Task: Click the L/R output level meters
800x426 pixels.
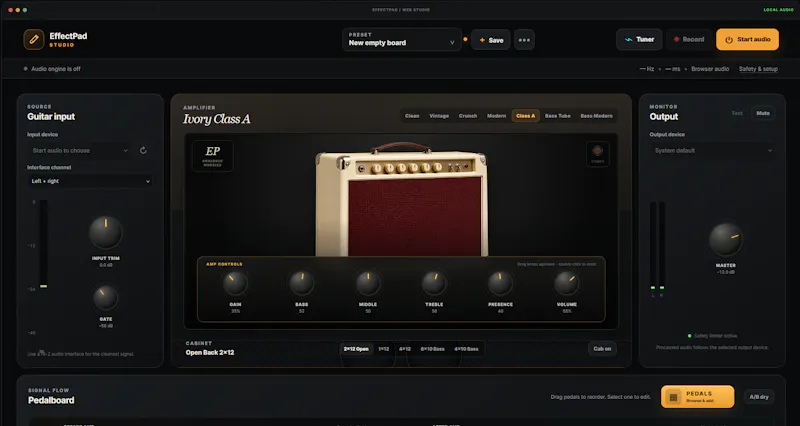Action: 657,246
